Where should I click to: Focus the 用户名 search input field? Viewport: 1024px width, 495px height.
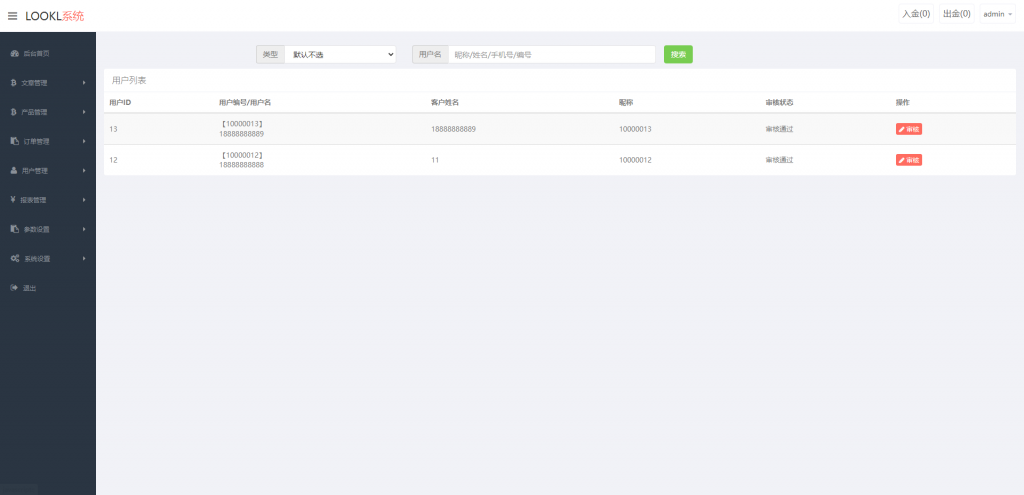(x=551, y=55)
